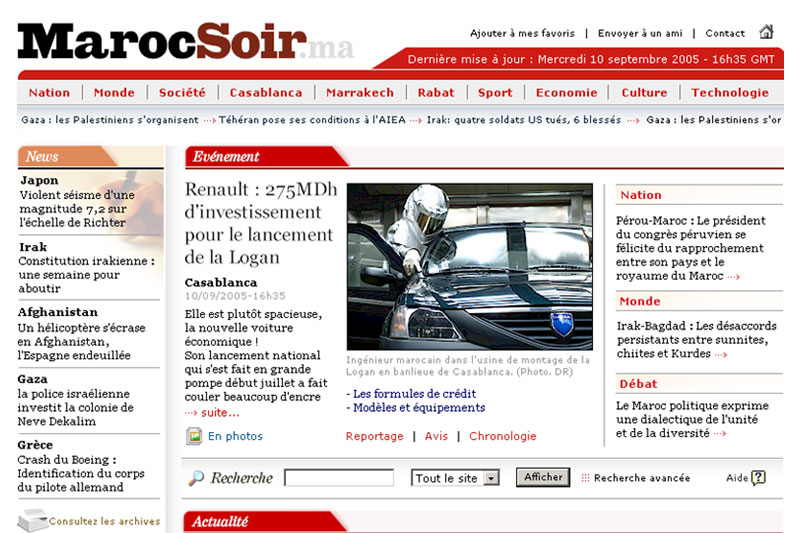Click the MarocSoir.ma logo
This screenshot has width=800, height=533.
click(186, 41)
